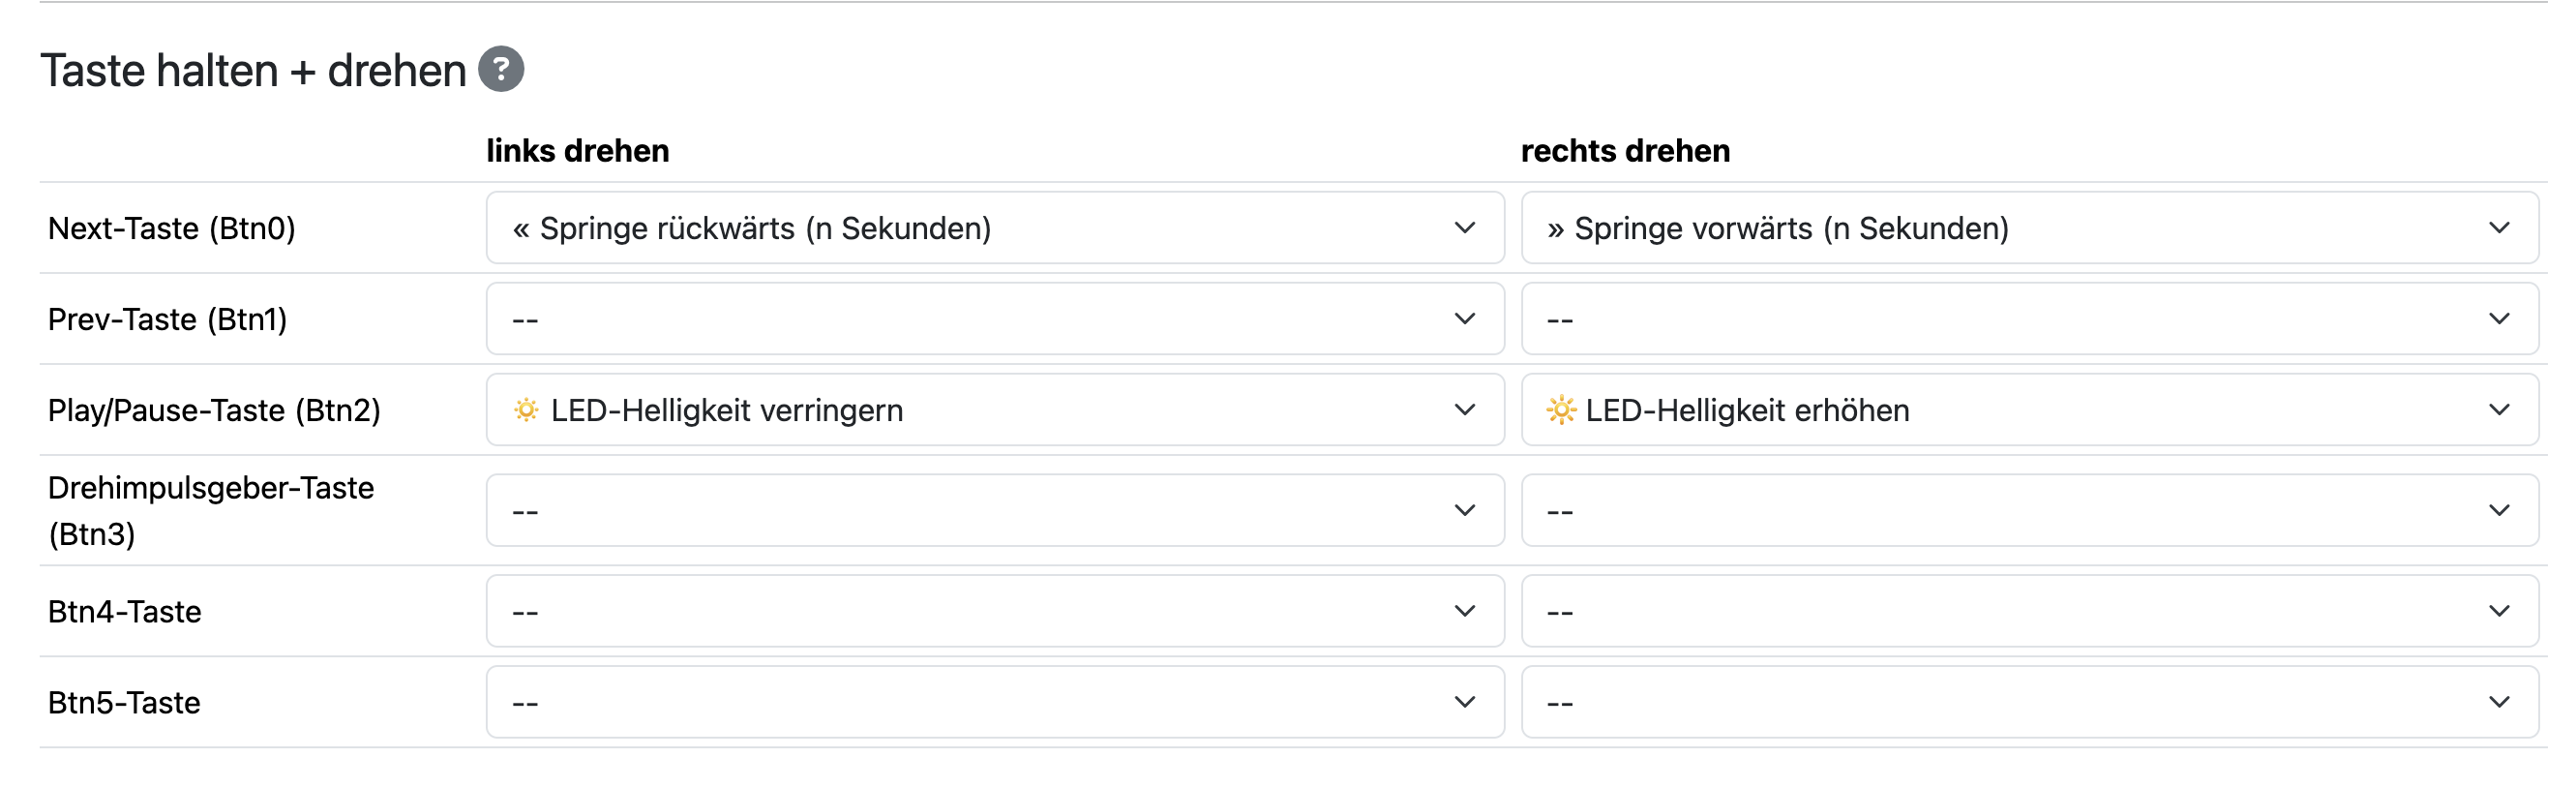Click the dim sun icon in Play/Pause row
The image size is (2576, 788).
[x=526, y=410]
